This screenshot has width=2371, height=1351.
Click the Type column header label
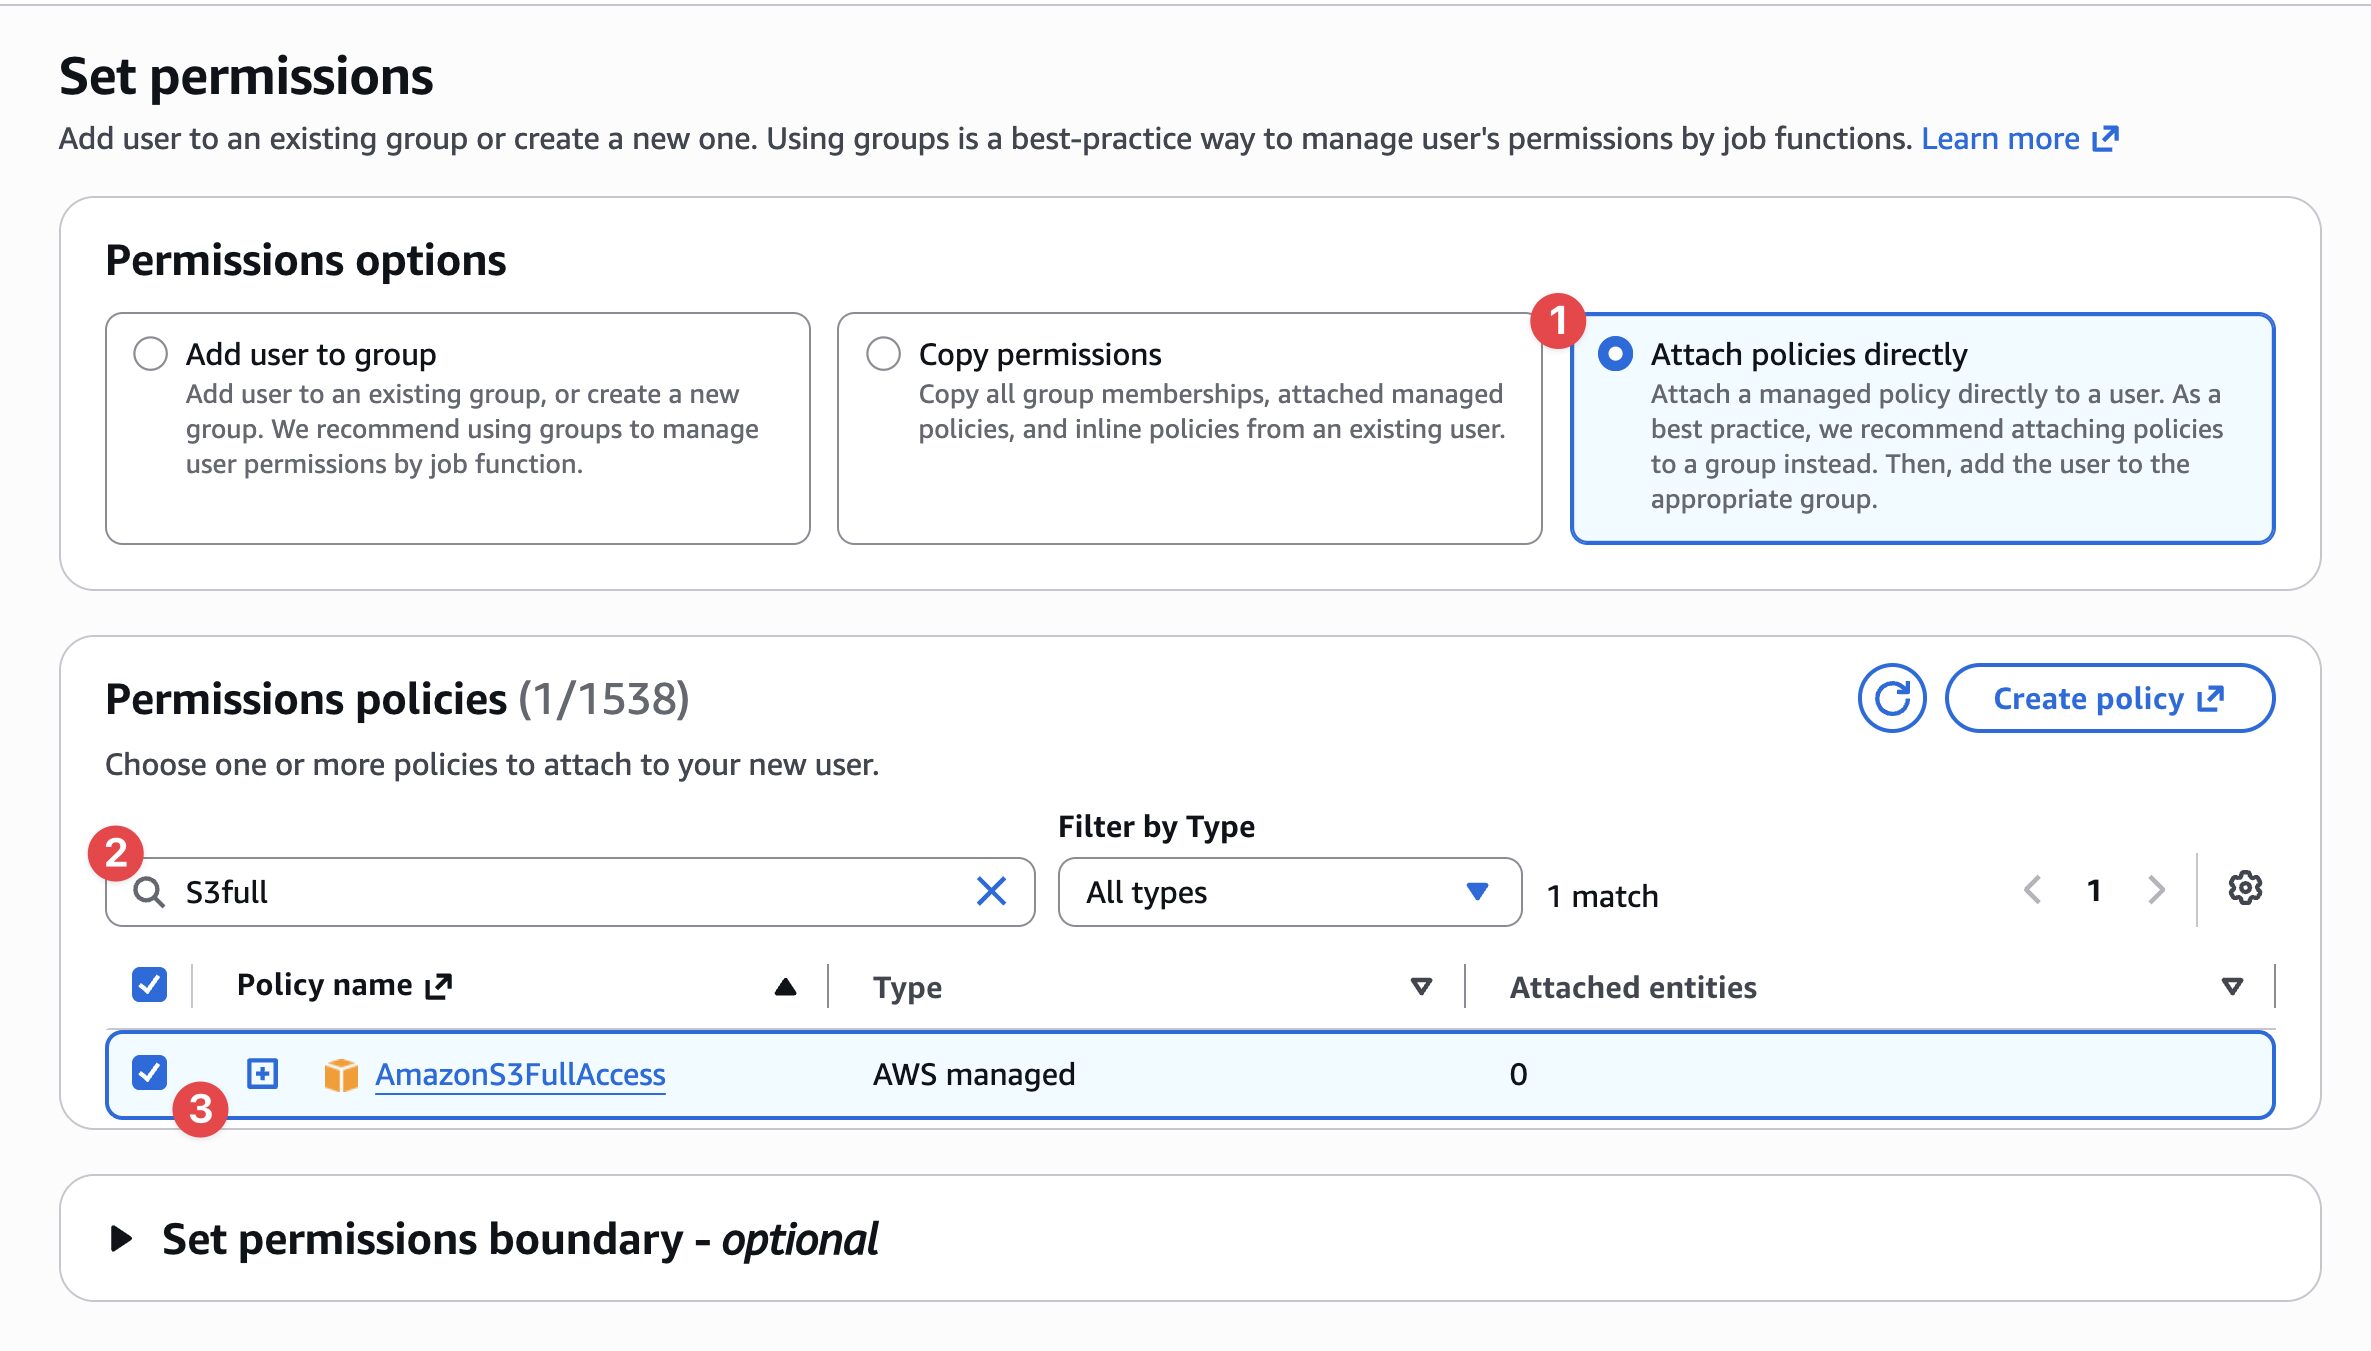(x=907, y=987)
